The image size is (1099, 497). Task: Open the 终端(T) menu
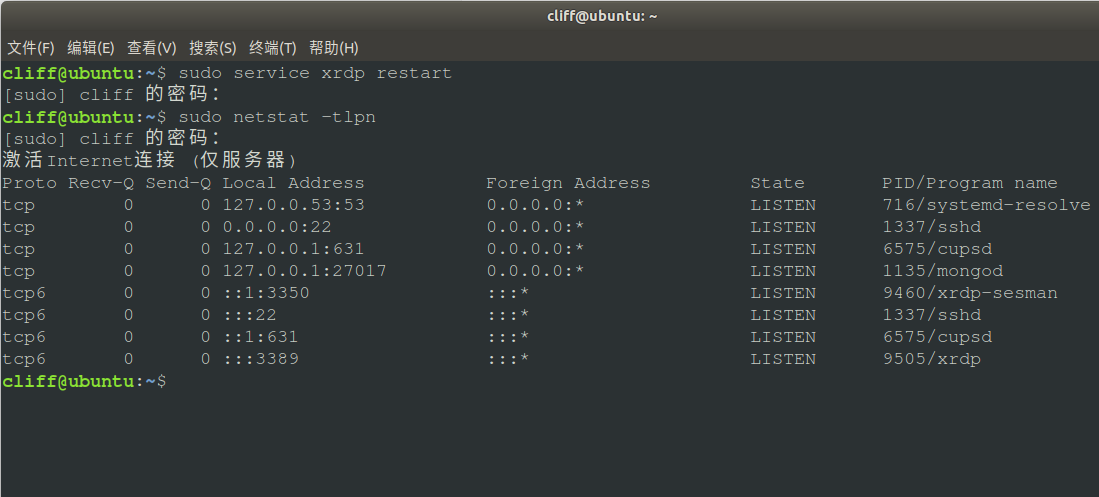[273, 48]
